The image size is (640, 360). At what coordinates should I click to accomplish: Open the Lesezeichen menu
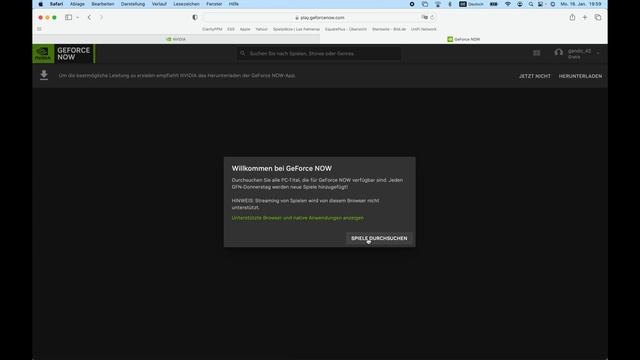[187, 4]
